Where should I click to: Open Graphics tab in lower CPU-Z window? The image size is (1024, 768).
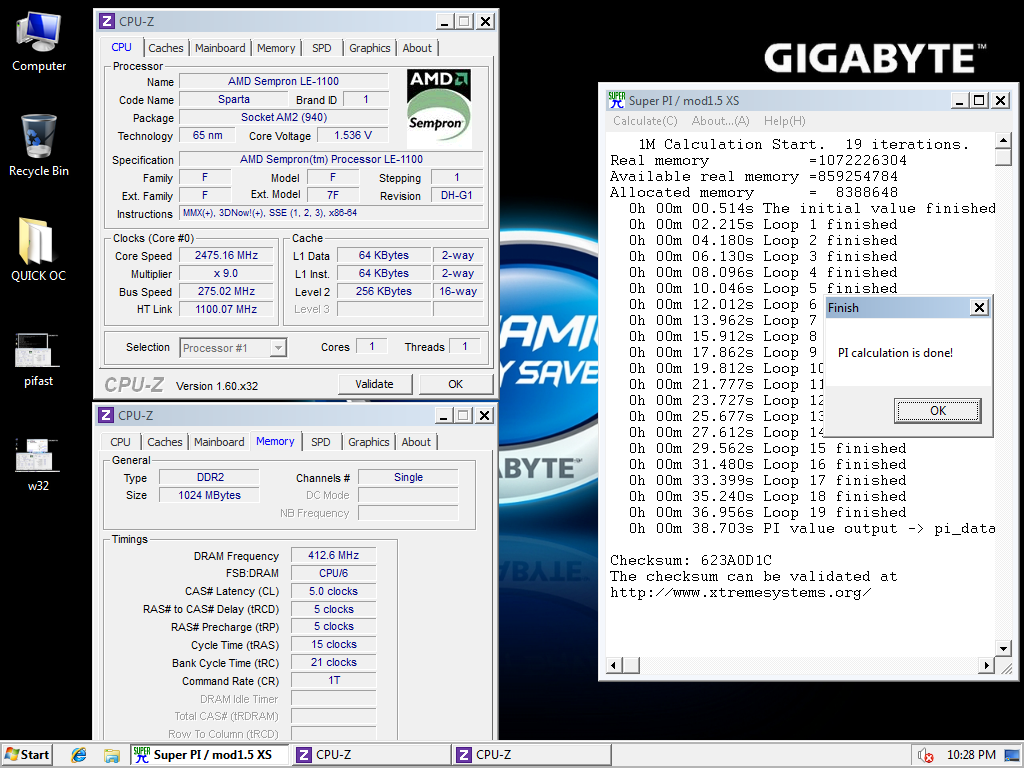(x=368, y=442)
